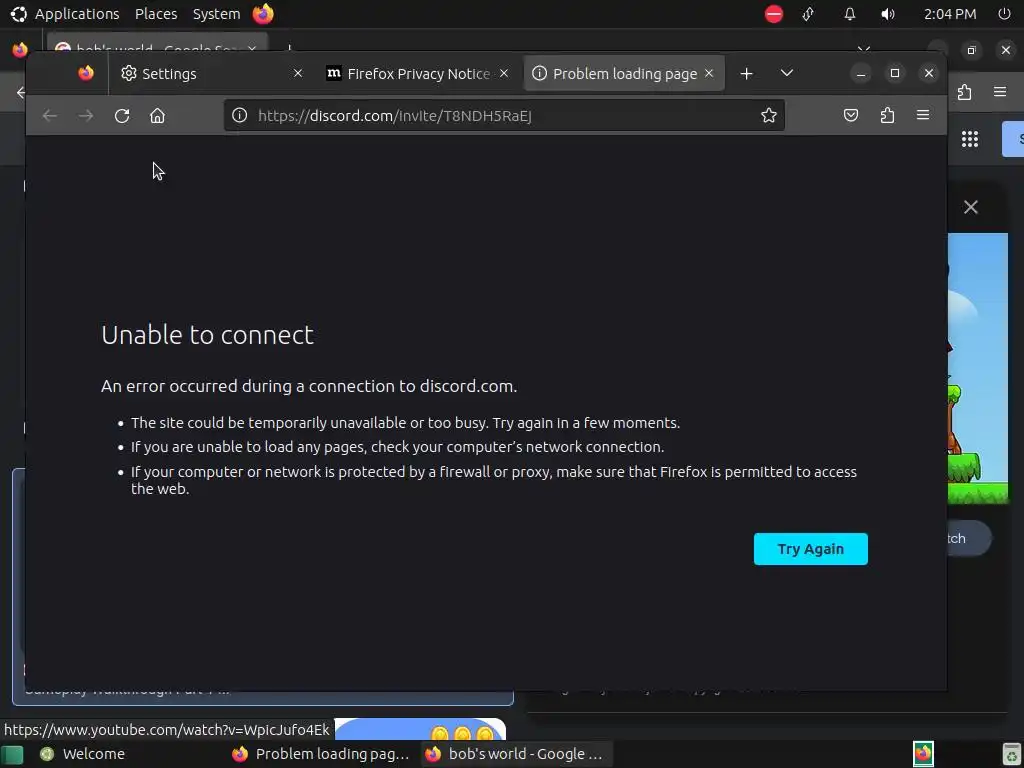
Task: Click the show desktop icon in taskbar
Action: point(12,754)
